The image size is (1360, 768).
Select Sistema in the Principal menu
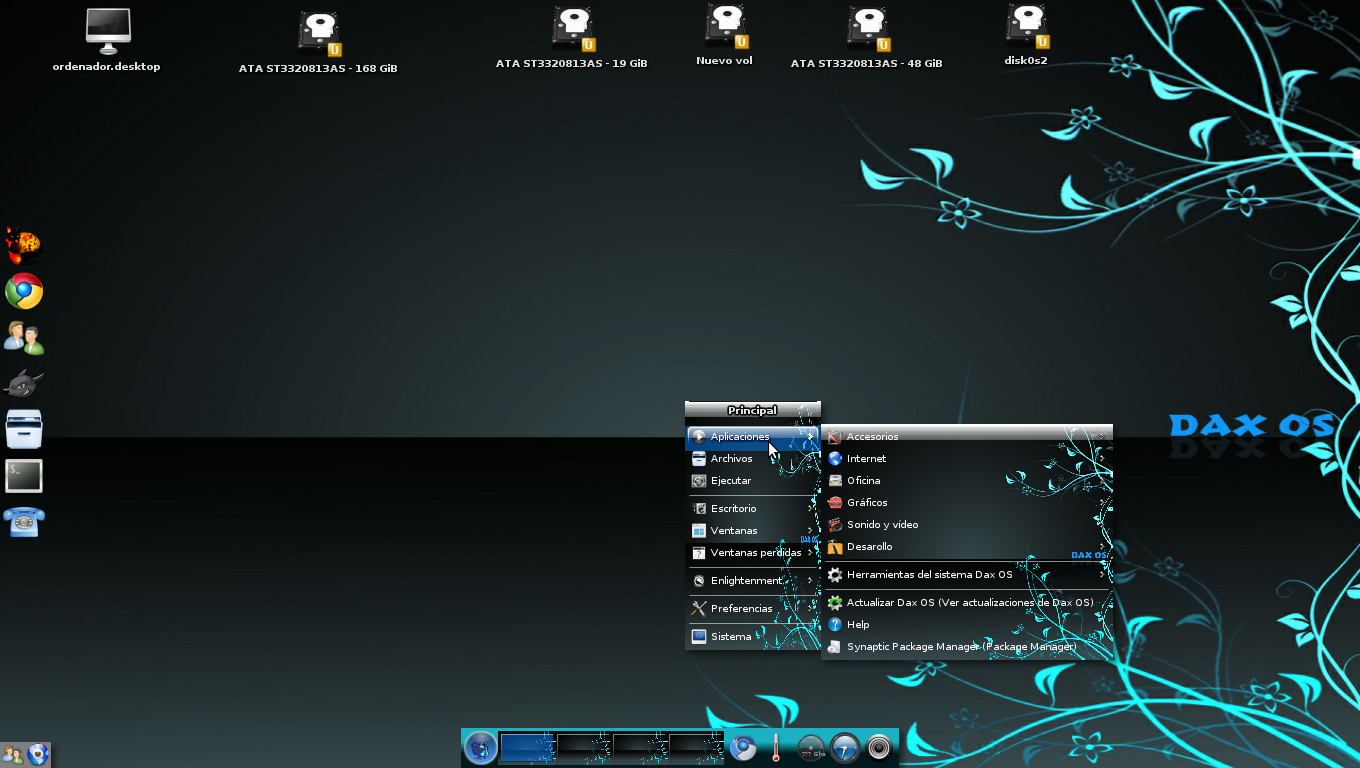point(753,637)
